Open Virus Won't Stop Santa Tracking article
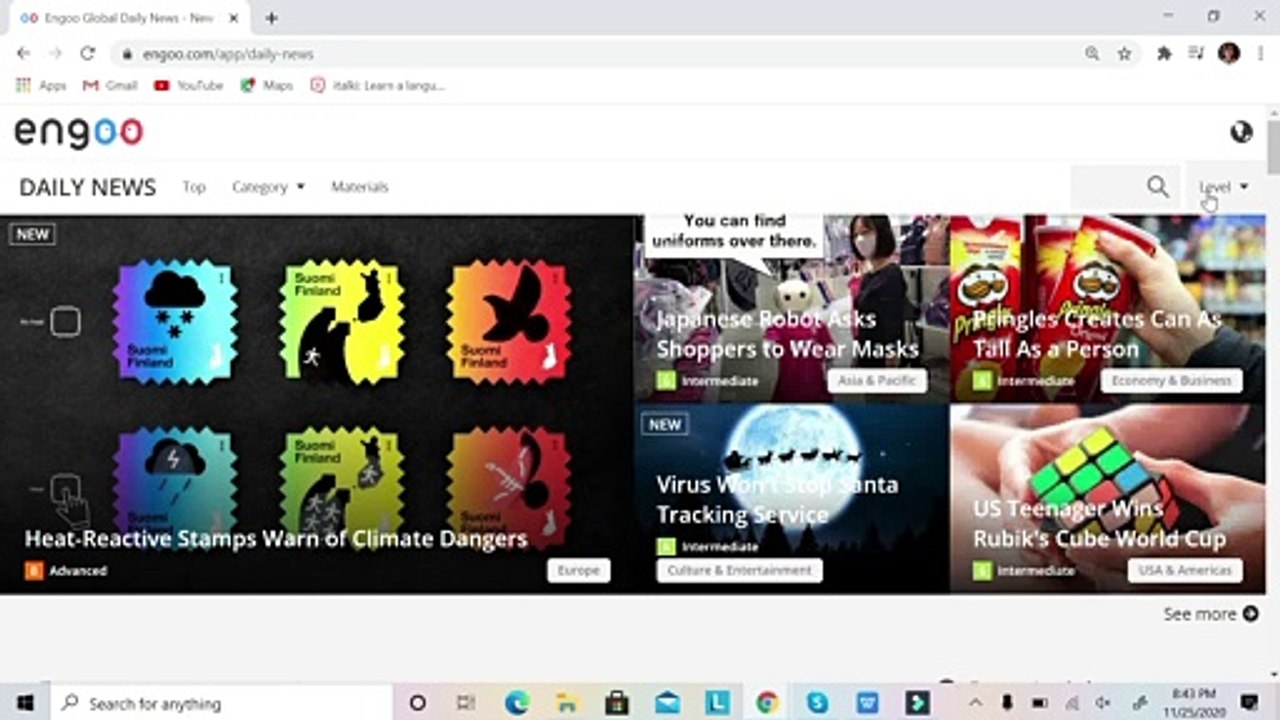The height and width of the screenshot is (720, 1280). (x=777, y=499)
